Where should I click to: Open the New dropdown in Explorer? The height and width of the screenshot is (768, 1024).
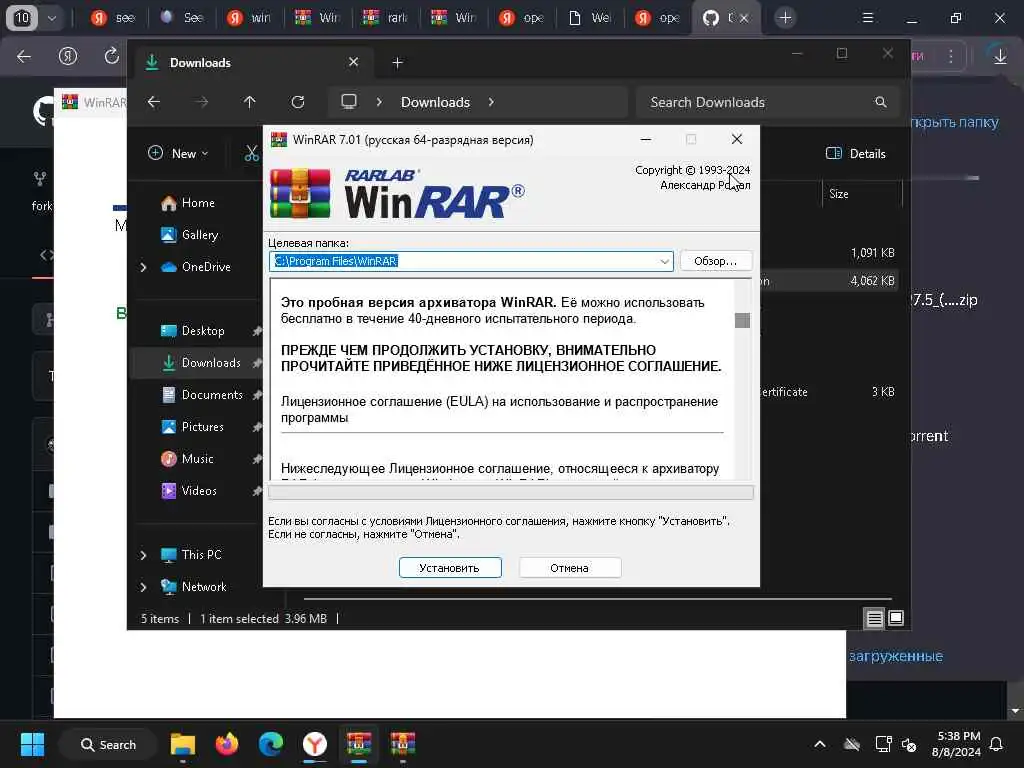click(x=178, y=153)
